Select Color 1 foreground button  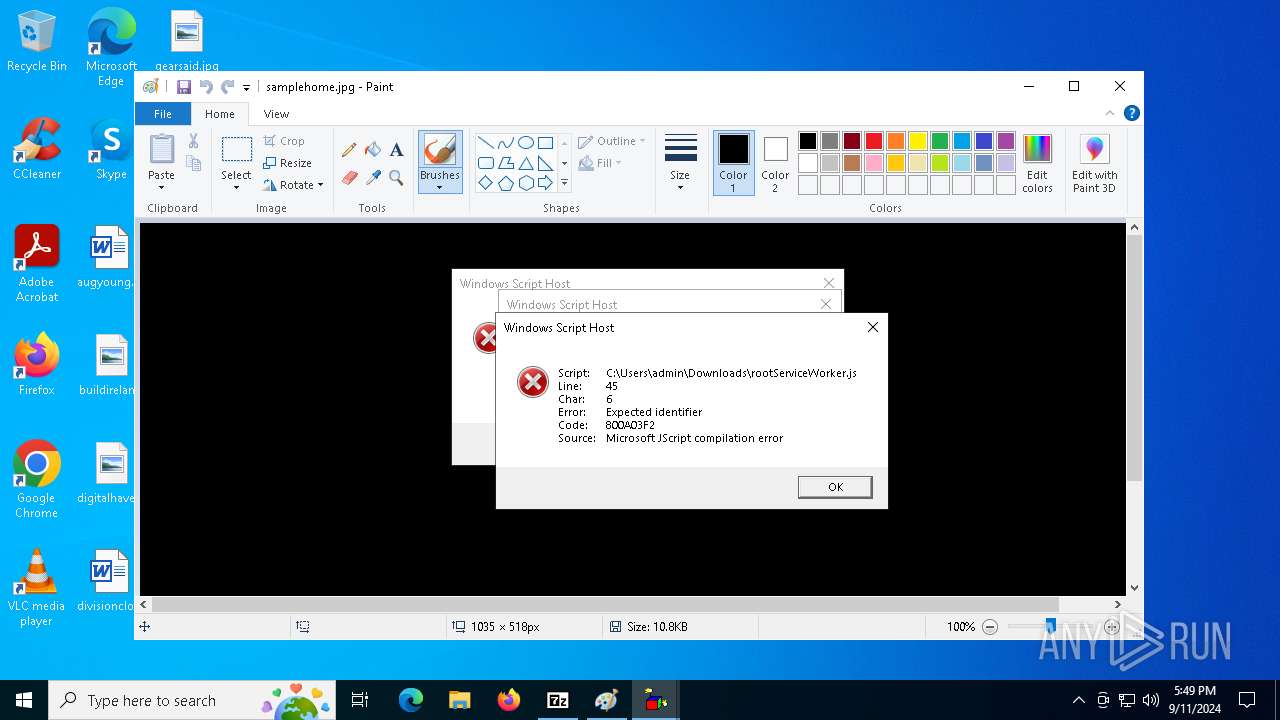point(733,163)
